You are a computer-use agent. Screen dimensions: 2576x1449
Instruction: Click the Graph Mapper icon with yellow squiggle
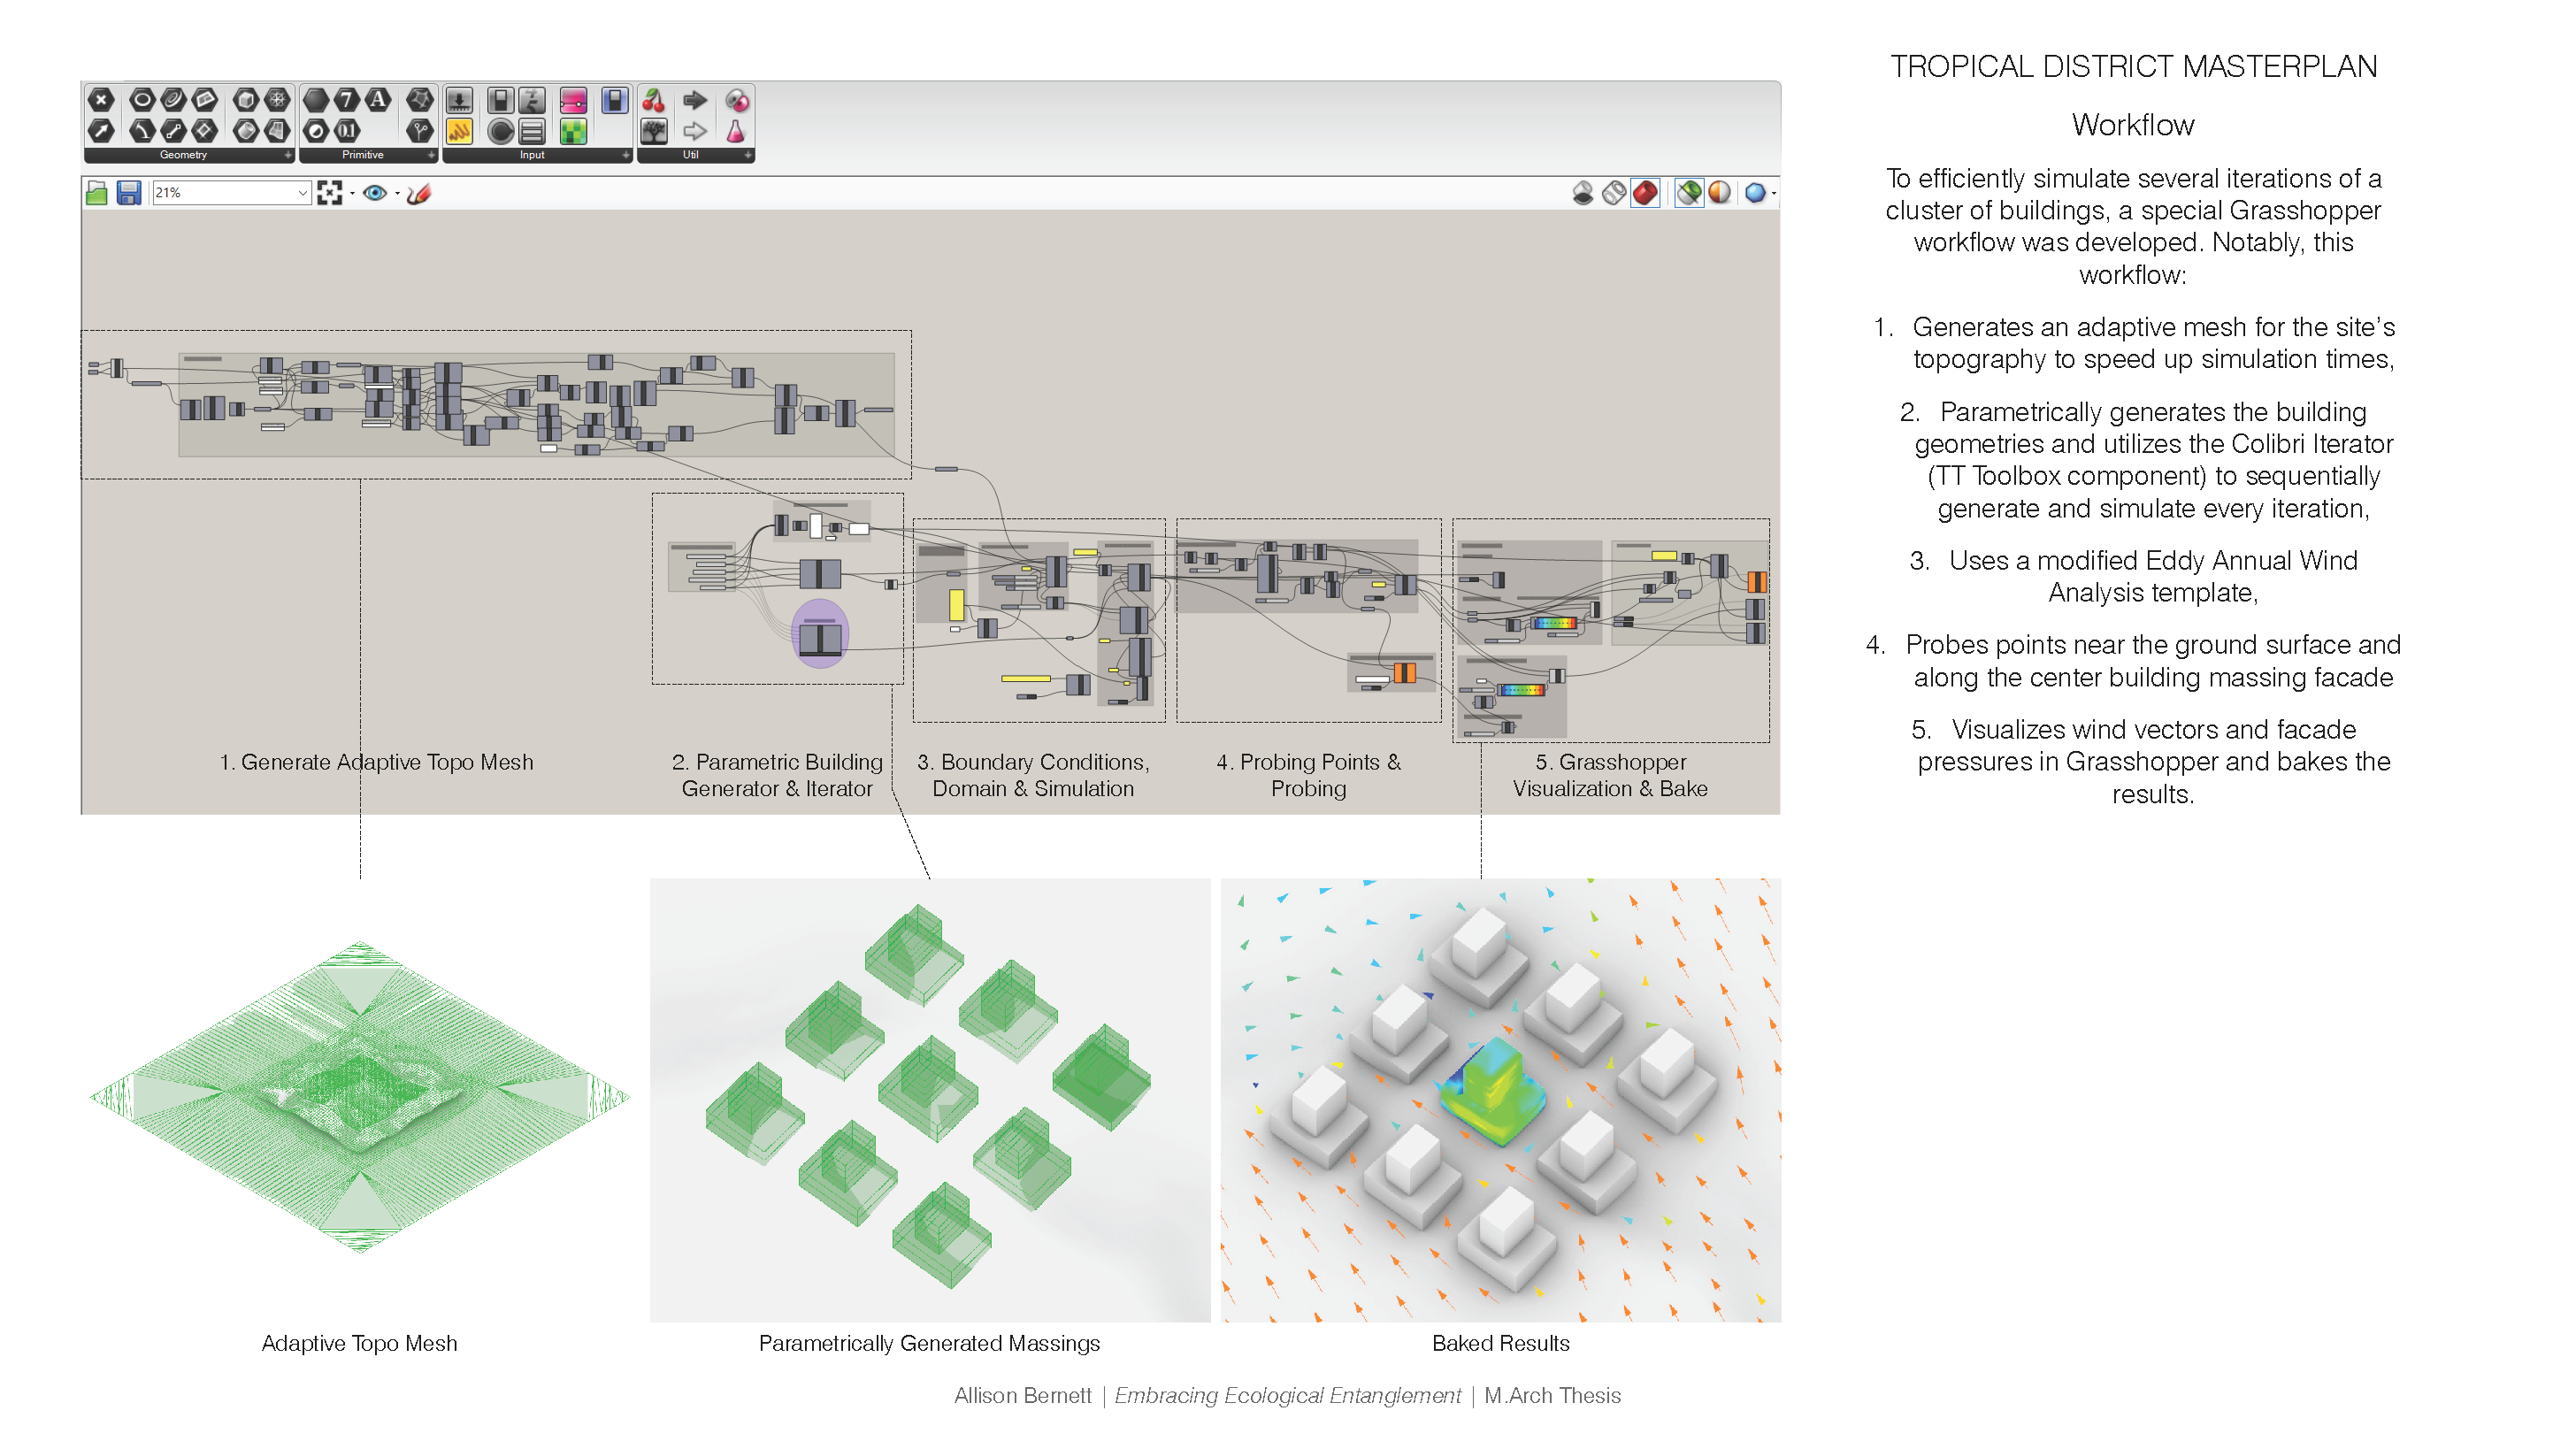[x=460, y=133]
